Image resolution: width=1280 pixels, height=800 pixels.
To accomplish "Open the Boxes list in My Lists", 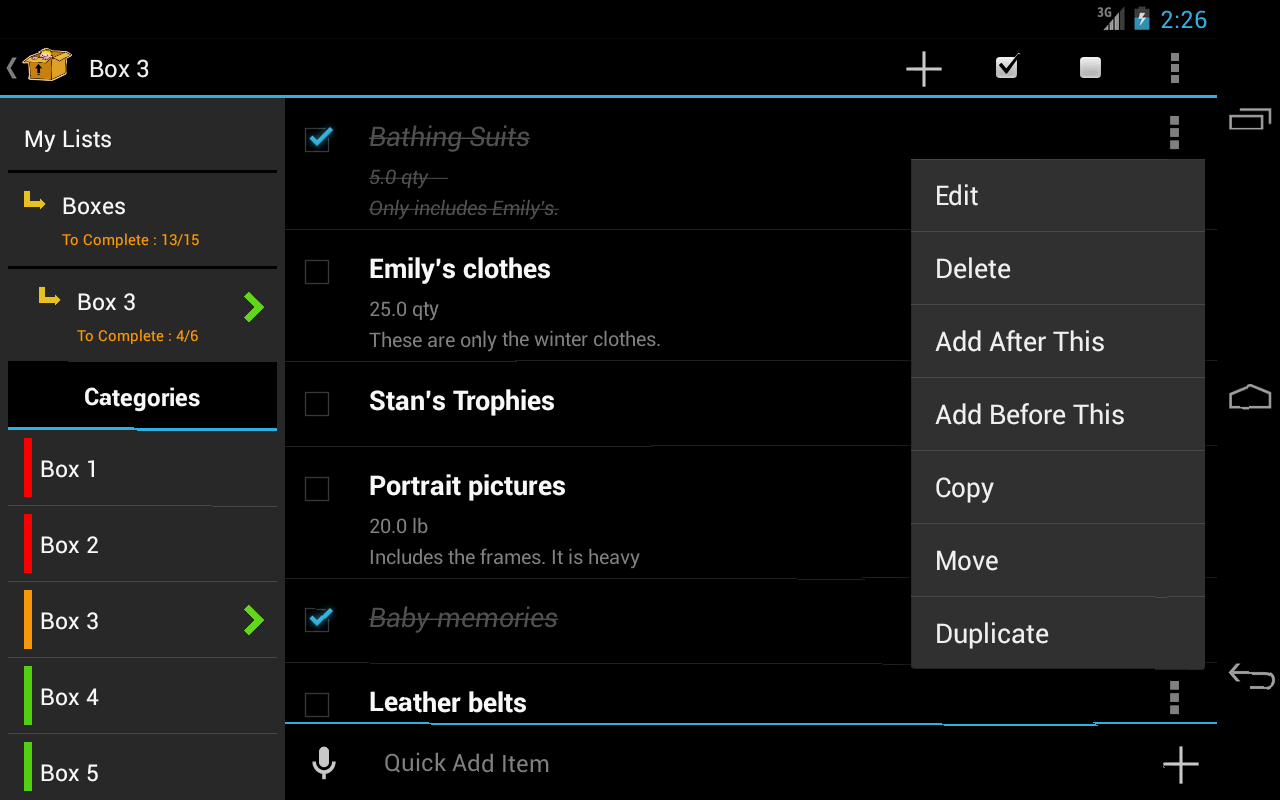I will (x=94, y=207).
